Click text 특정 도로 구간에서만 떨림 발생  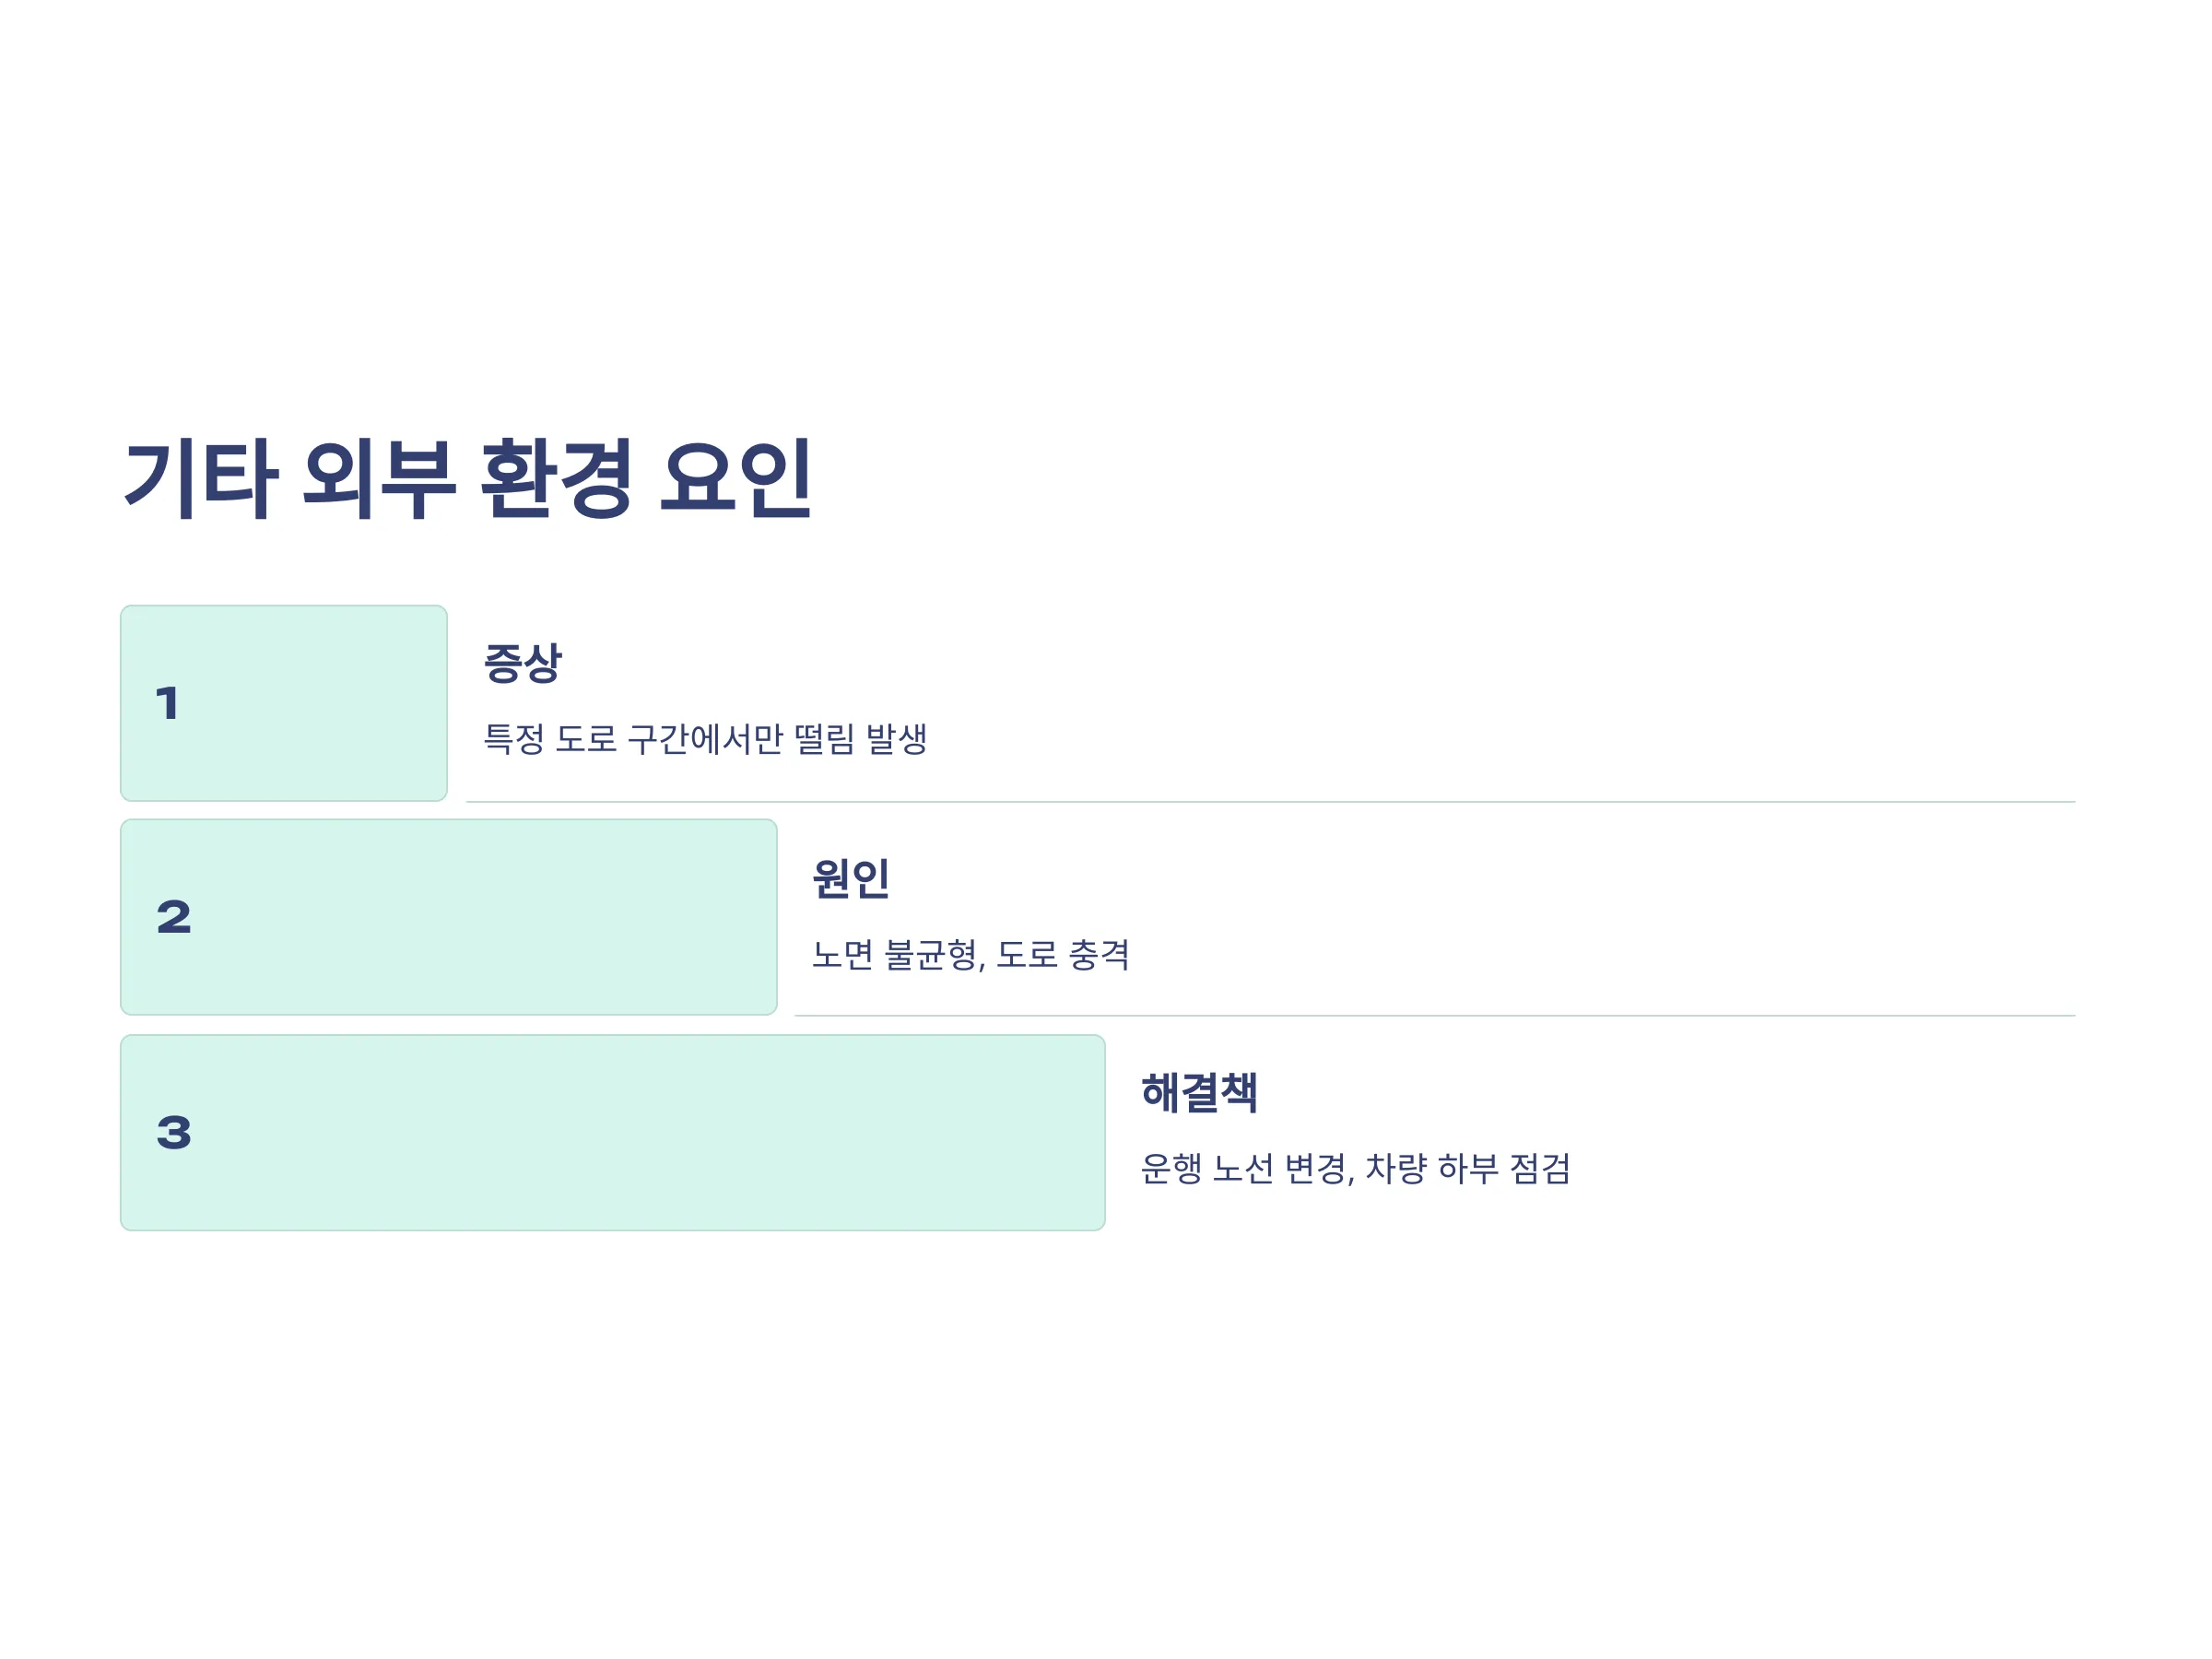tap(706, 740)
